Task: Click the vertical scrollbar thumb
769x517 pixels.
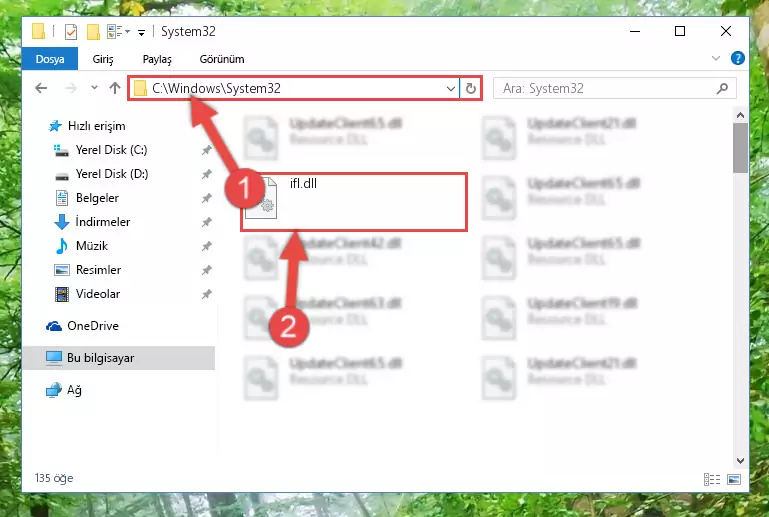Action: (x=741, y=148)
